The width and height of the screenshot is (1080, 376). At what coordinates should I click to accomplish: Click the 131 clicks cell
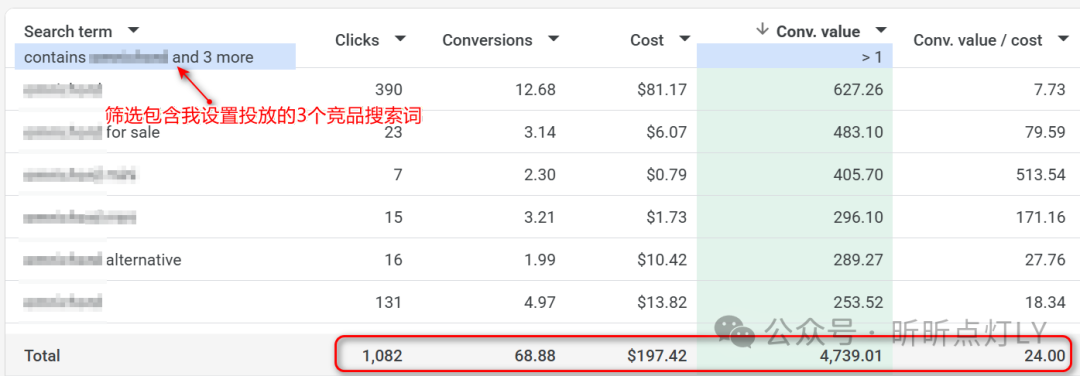coord(389,302)
